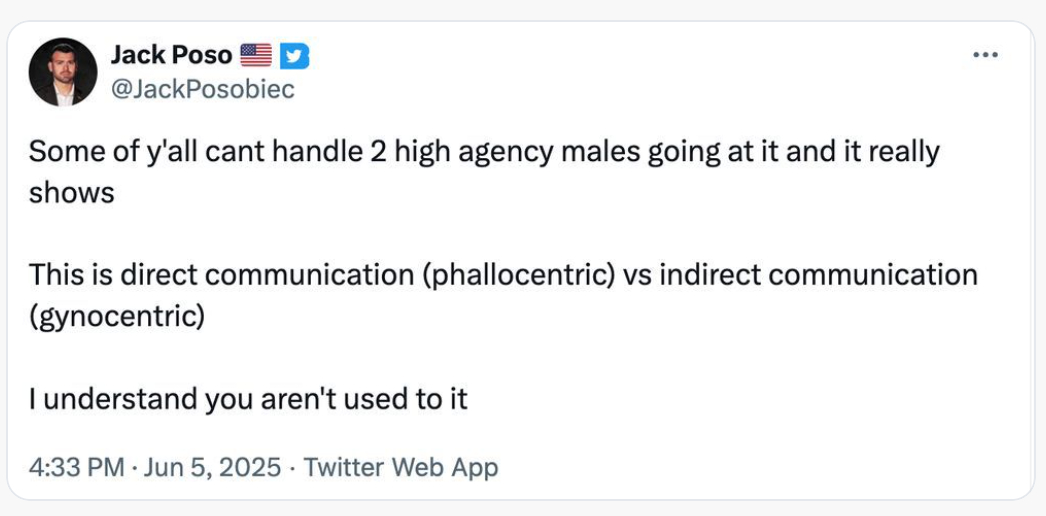This screenshot has height=516, width=1046.
Task: Click the Jack Poso profile avatar
Action: tap(63, 72)
